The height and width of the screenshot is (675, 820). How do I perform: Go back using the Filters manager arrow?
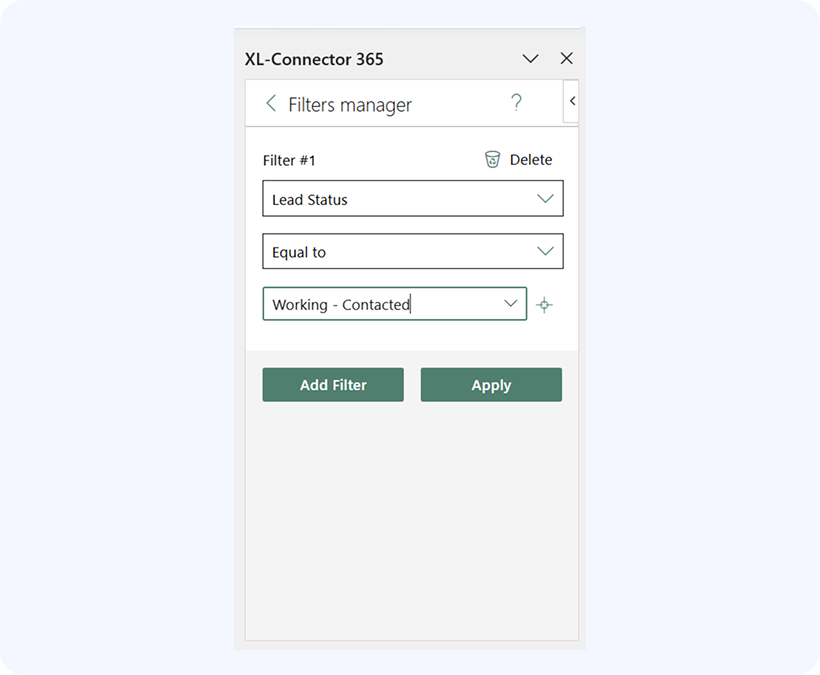coord(271,104)
